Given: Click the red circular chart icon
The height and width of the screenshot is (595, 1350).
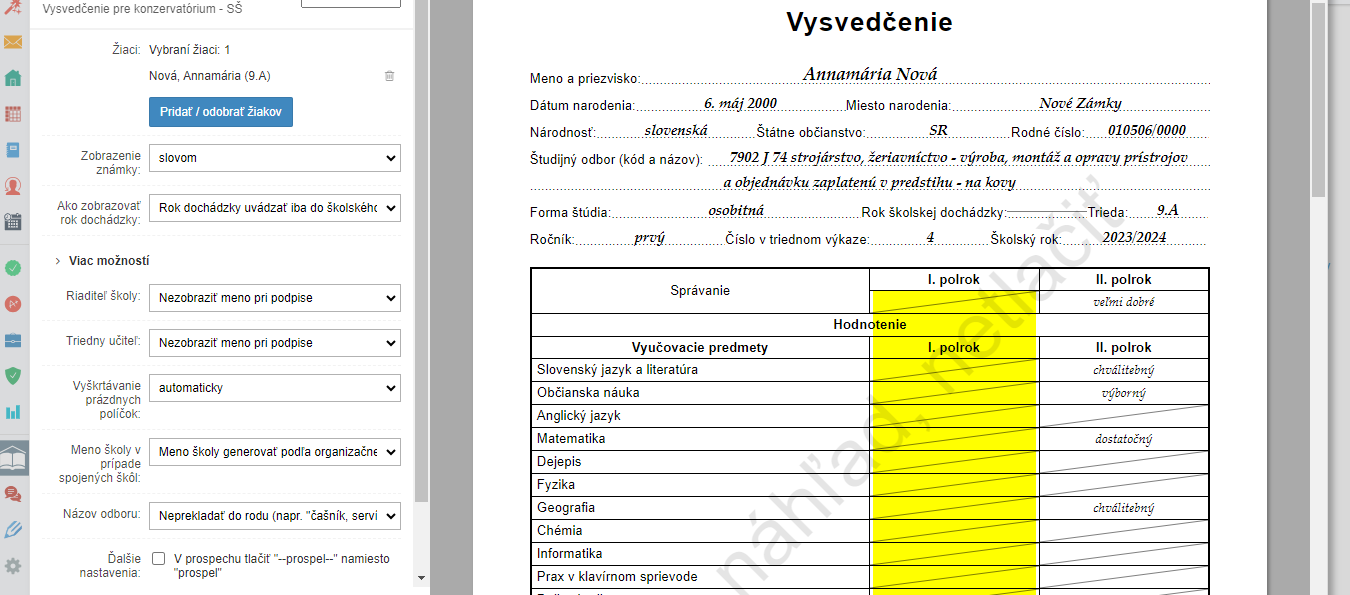Looking at the screenshot, I should pyautogui.click(x=13, y=304).
